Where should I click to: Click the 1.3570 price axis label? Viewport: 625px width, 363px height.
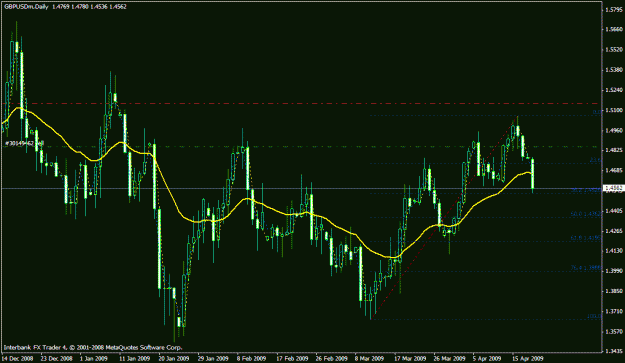pyautogui.click(x=614, y=331)
